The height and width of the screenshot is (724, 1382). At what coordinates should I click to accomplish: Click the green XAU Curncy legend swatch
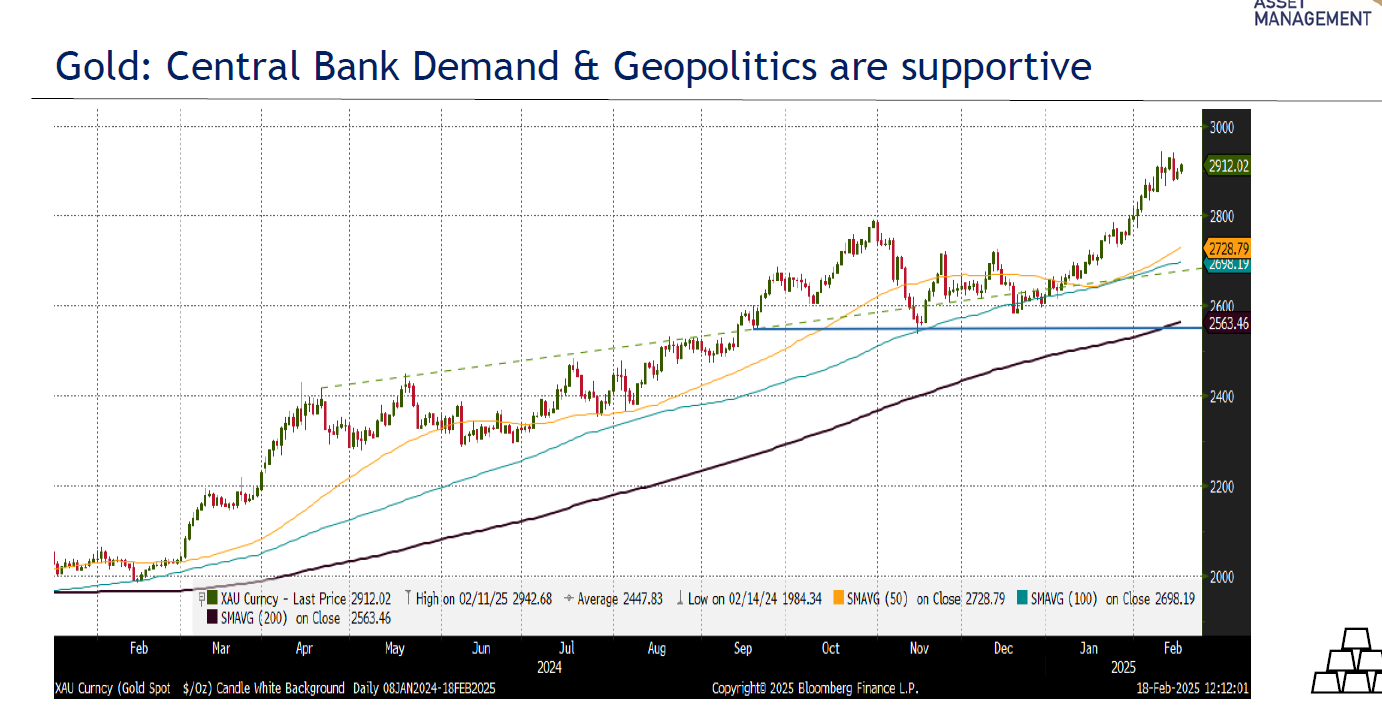pyautogui.click(x=212, y=598)
